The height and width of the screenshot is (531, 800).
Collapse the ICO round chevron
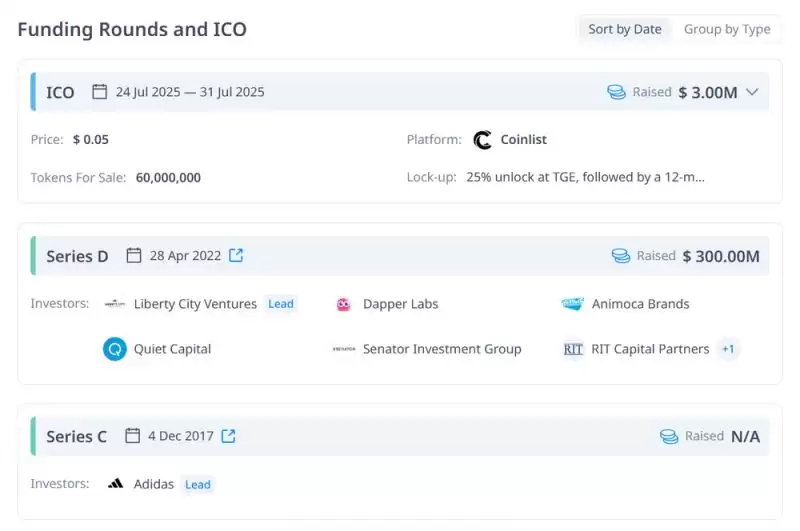pyautogui.click(x=753, y=92)
